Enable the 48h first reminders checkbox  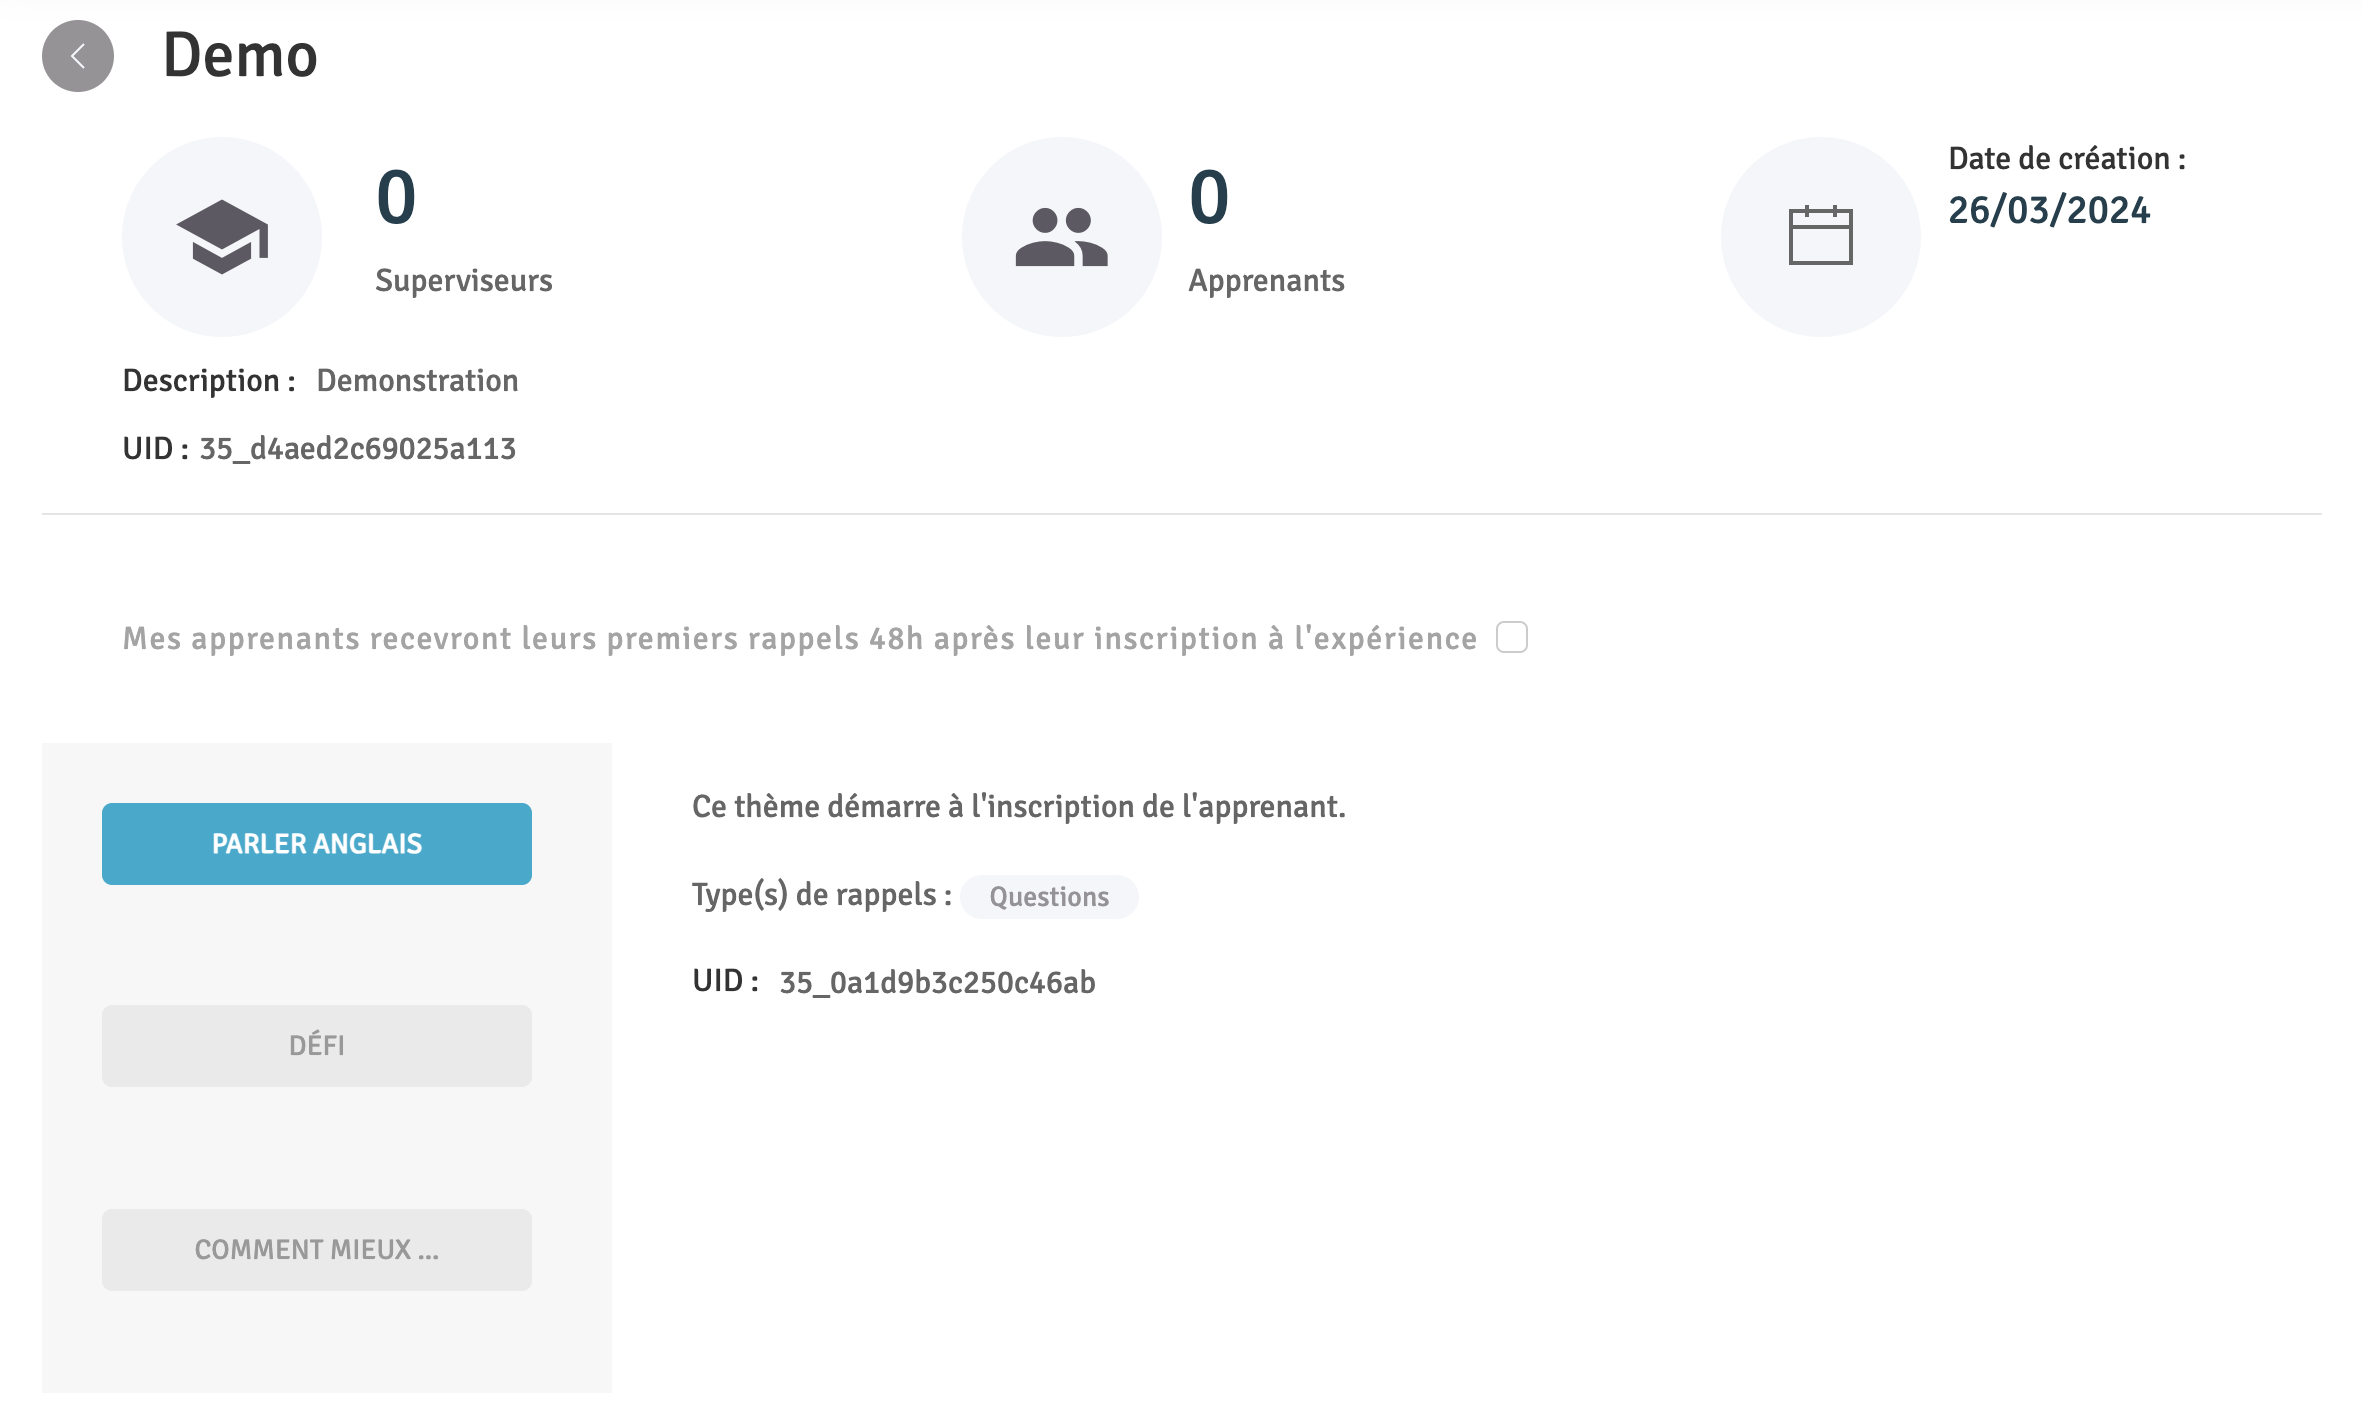(1511, 637)
